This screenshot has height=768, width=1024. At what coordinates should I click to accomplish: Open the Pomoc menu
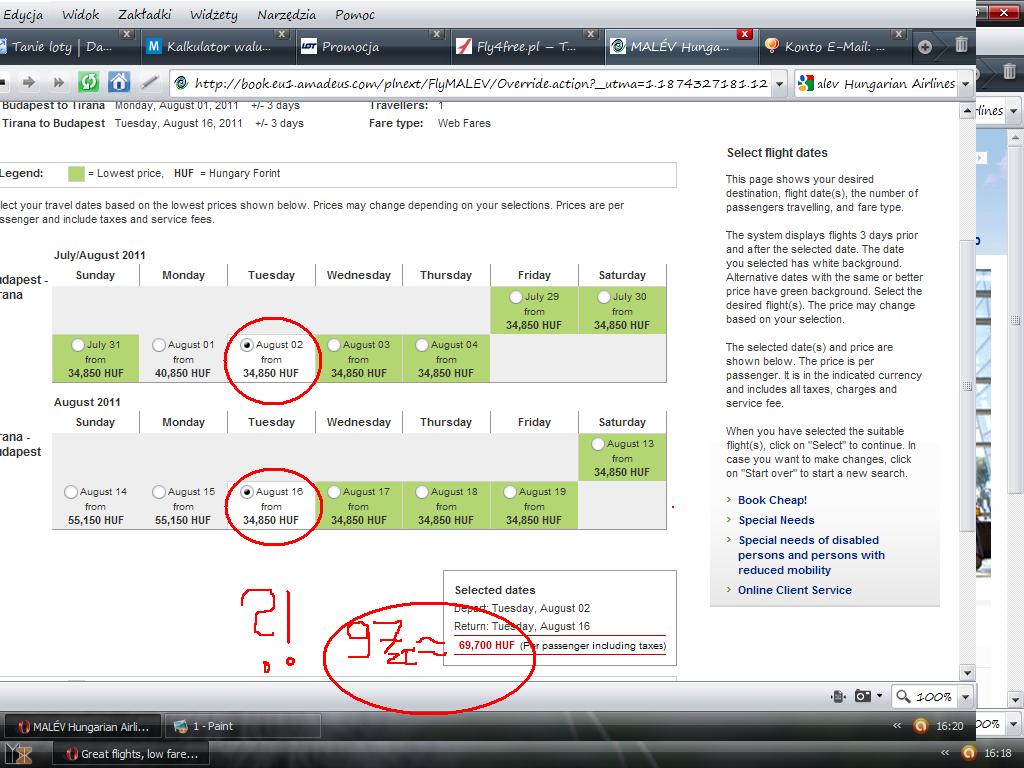click(355, 14)
